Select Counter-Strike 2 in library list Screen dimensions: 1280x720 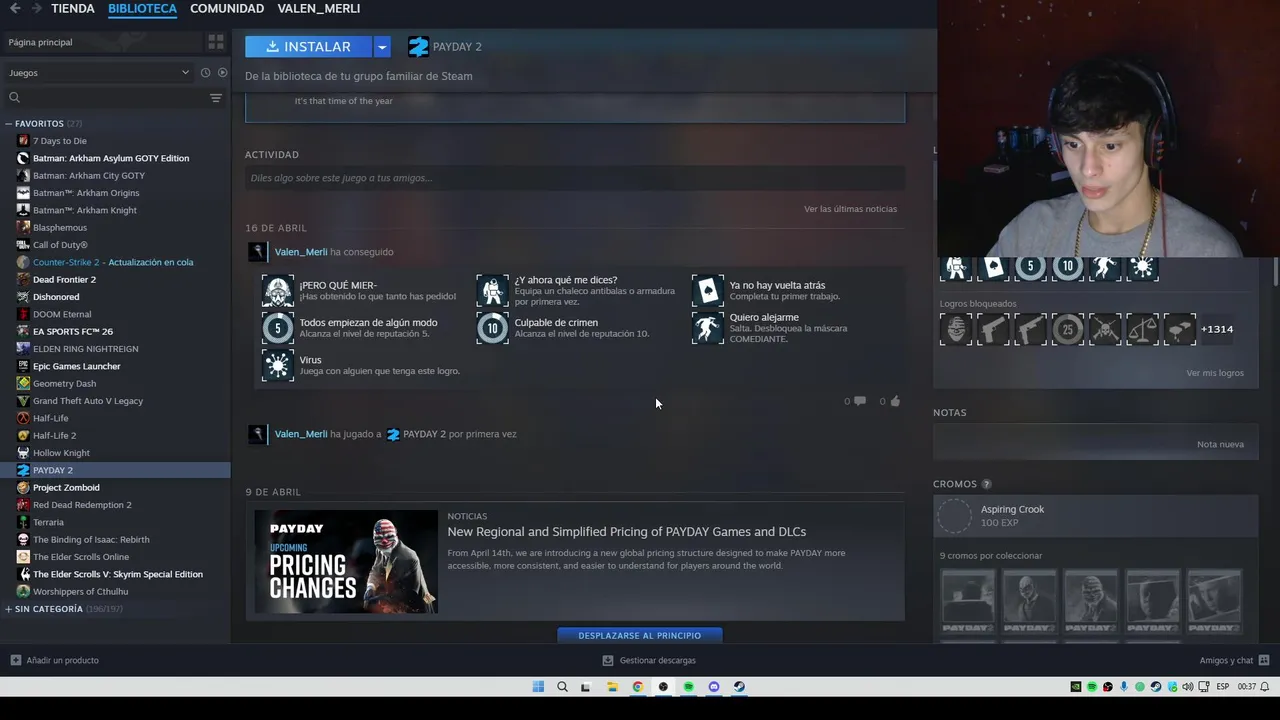coord(115,262)
